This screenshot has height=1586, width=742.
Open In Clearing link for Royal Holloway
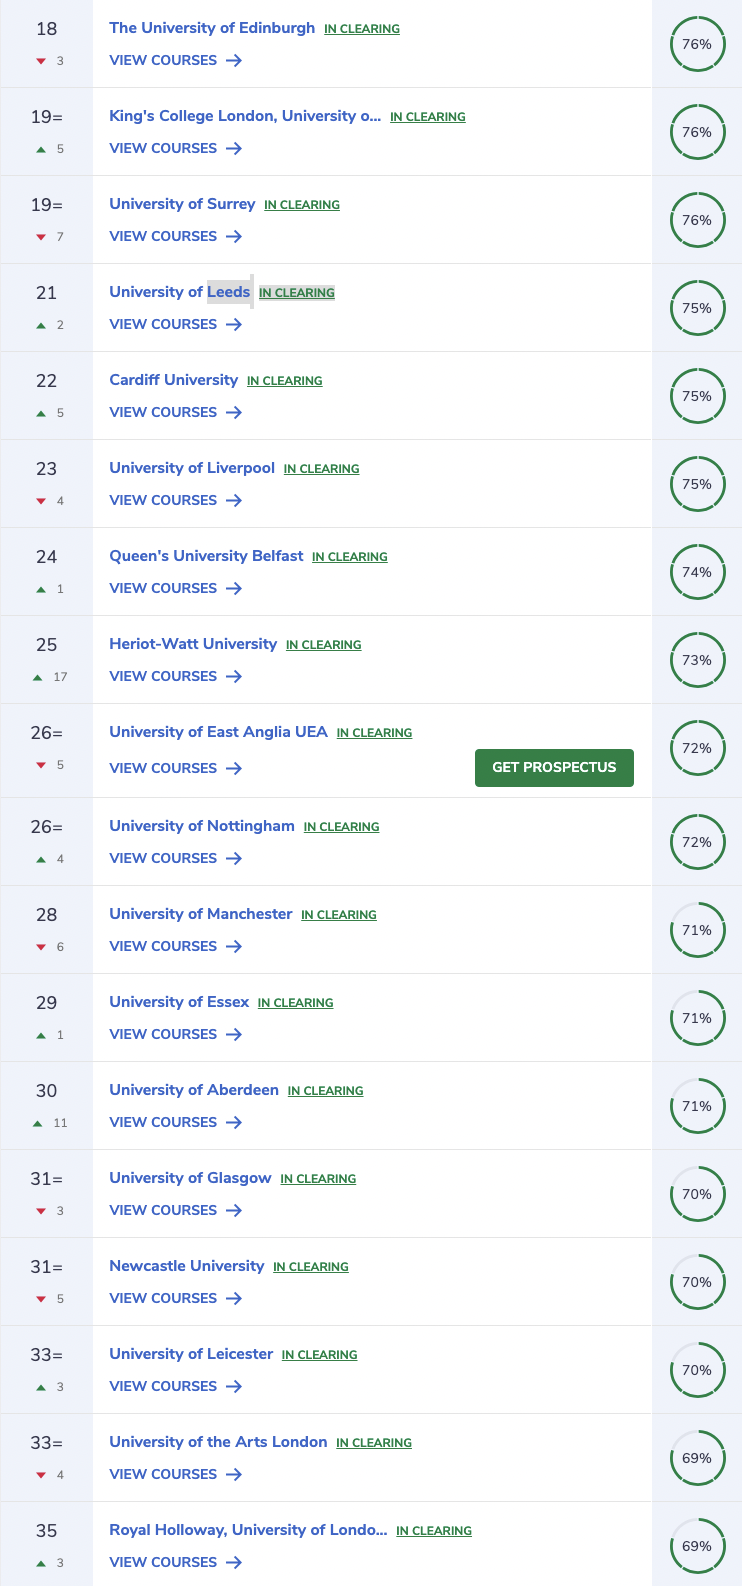click(x=434, y=1531)
